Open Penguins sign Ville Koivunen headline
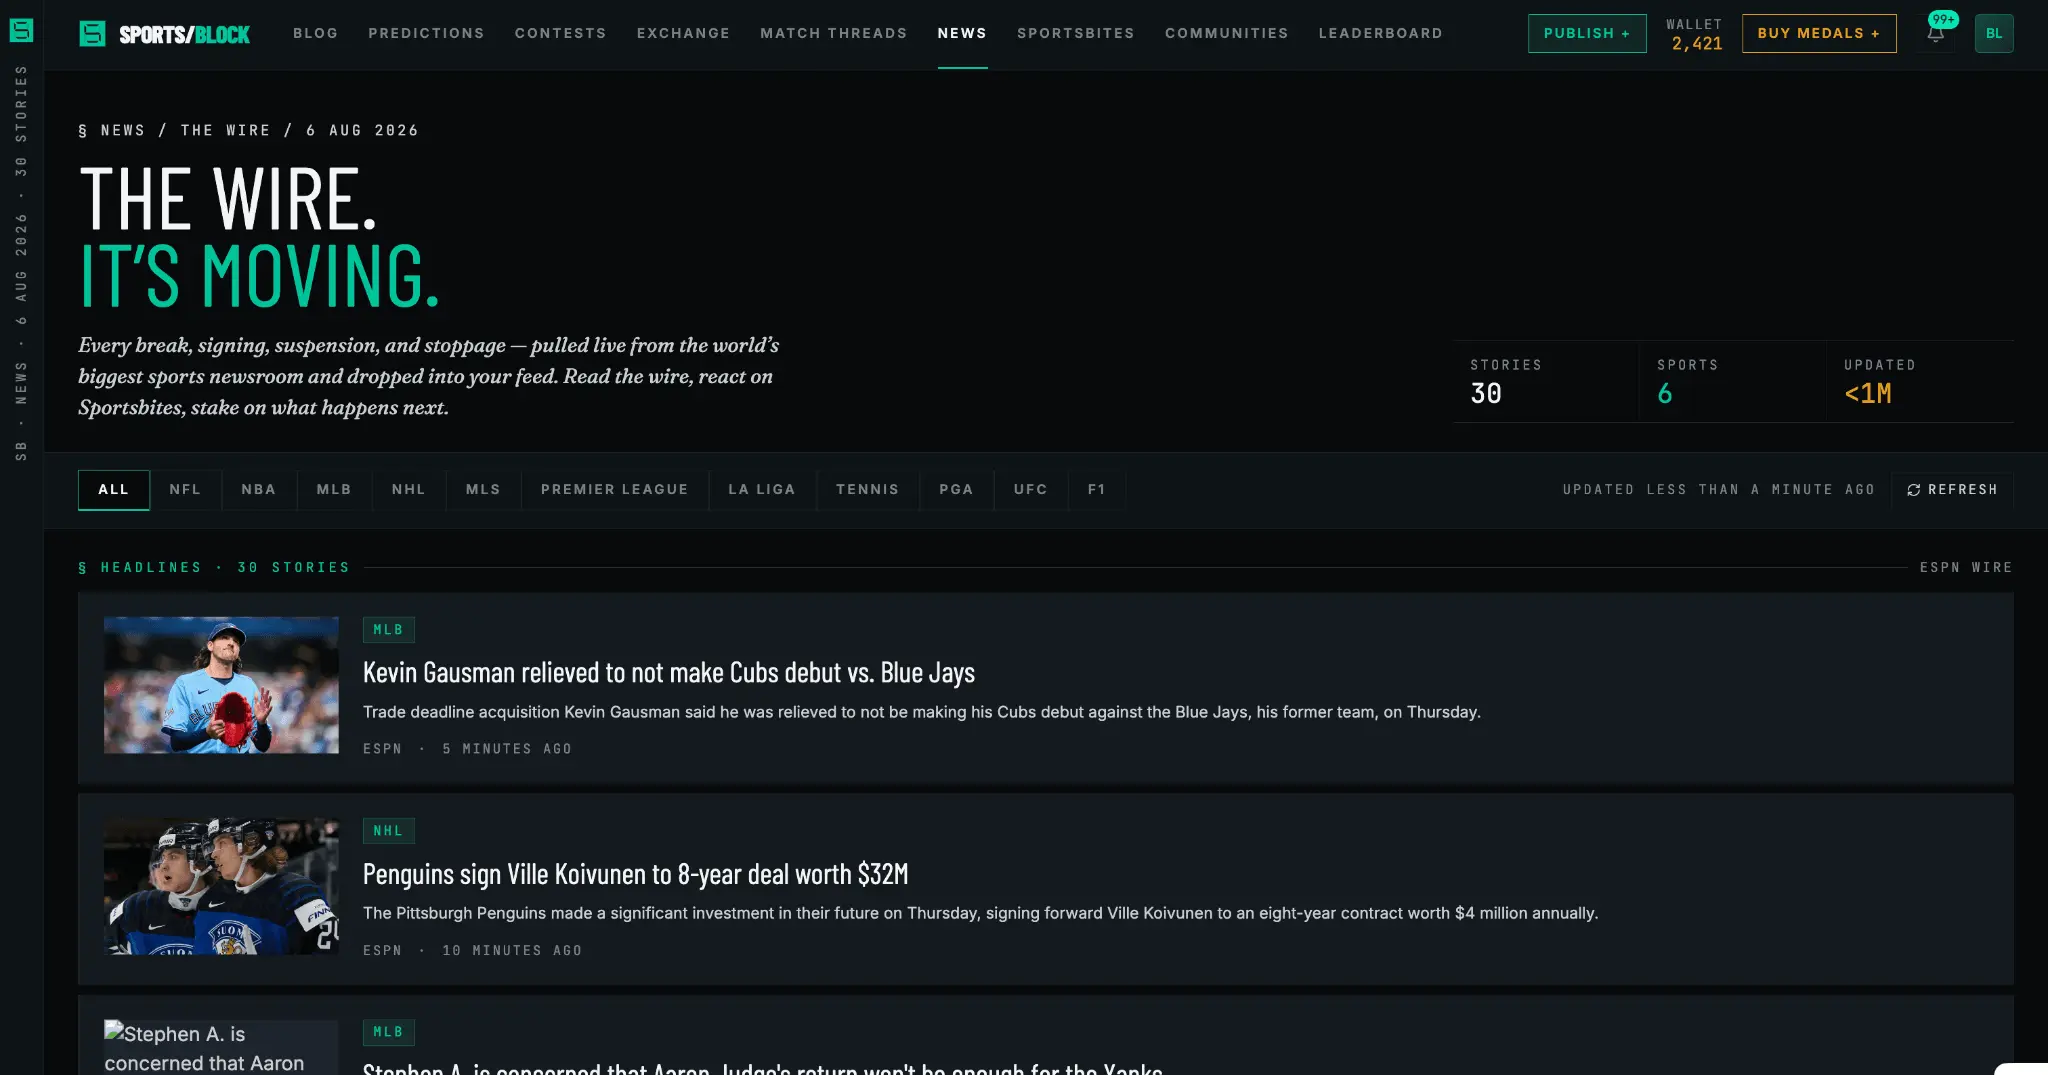Viewport: 2048px width, 1075px height. [x=635, y=874]
